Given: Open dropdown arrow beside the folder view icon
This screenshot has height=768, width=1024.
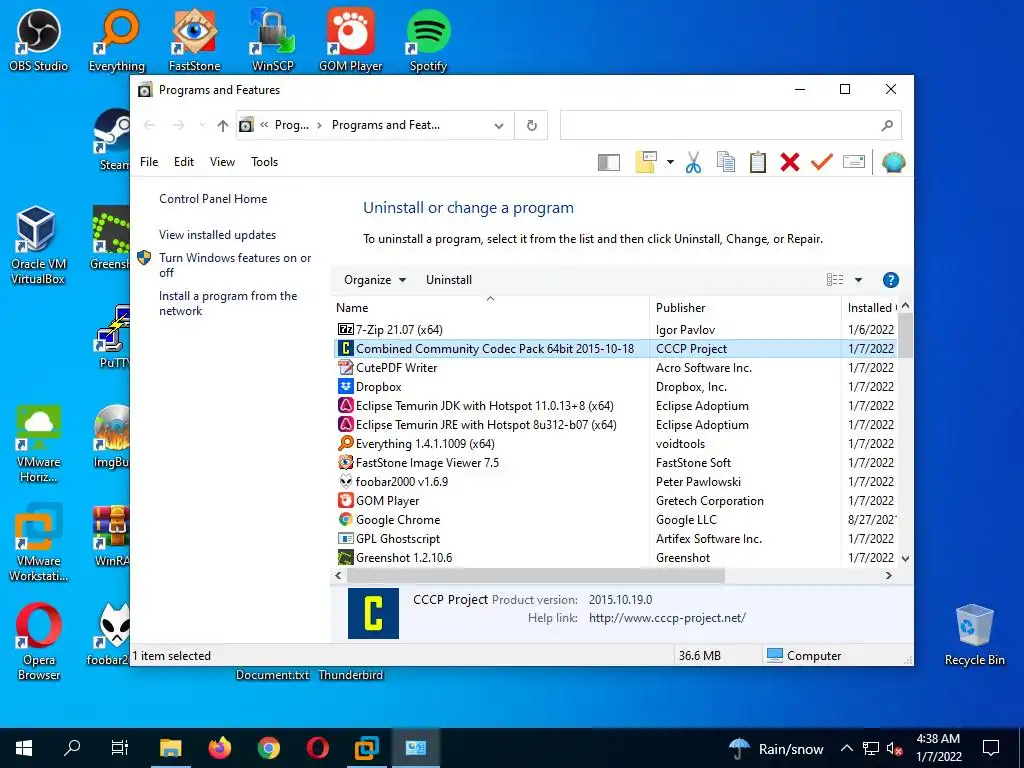Looking at the screenshot, I should [670, 162].
